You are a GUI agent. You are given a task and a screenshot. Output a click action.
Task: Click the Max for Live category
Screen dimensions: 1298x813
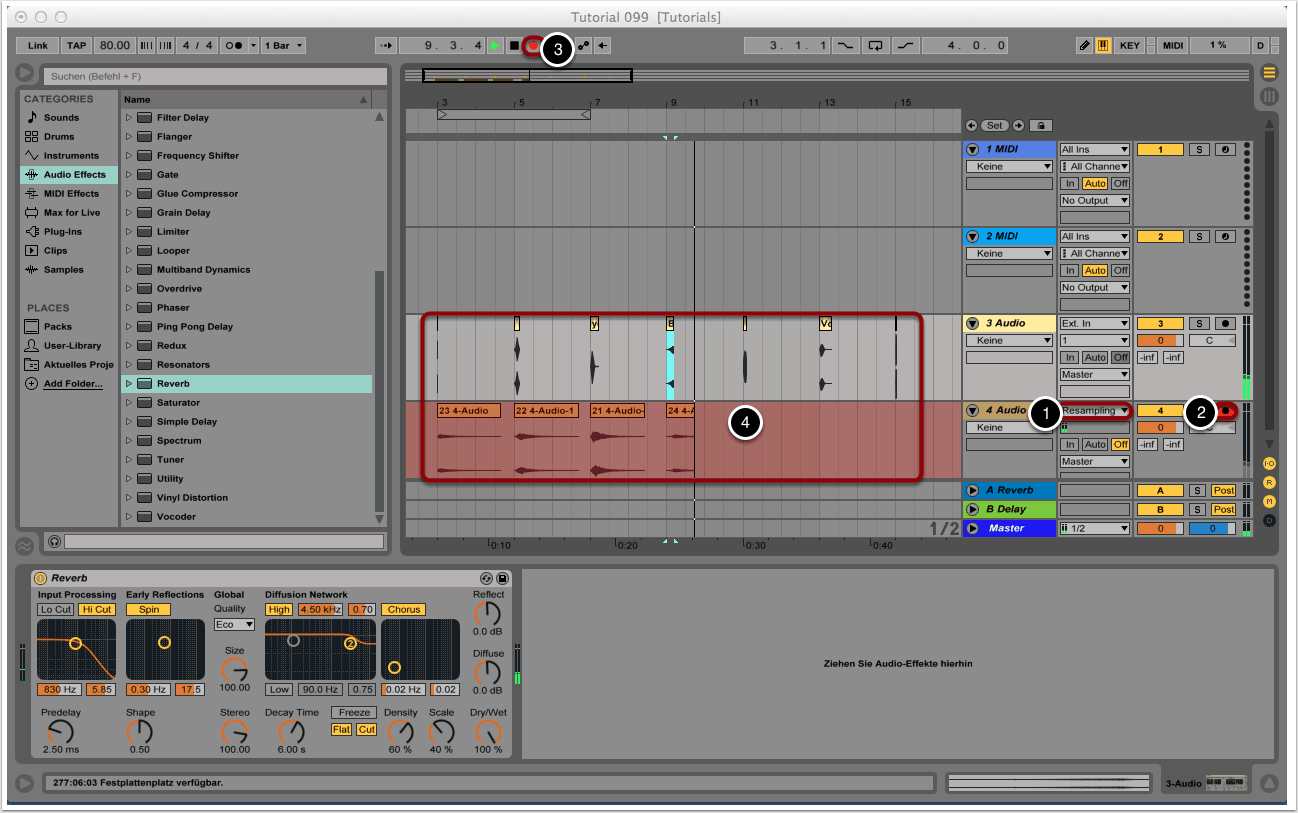pyautogui.click(x=71, y=213)
